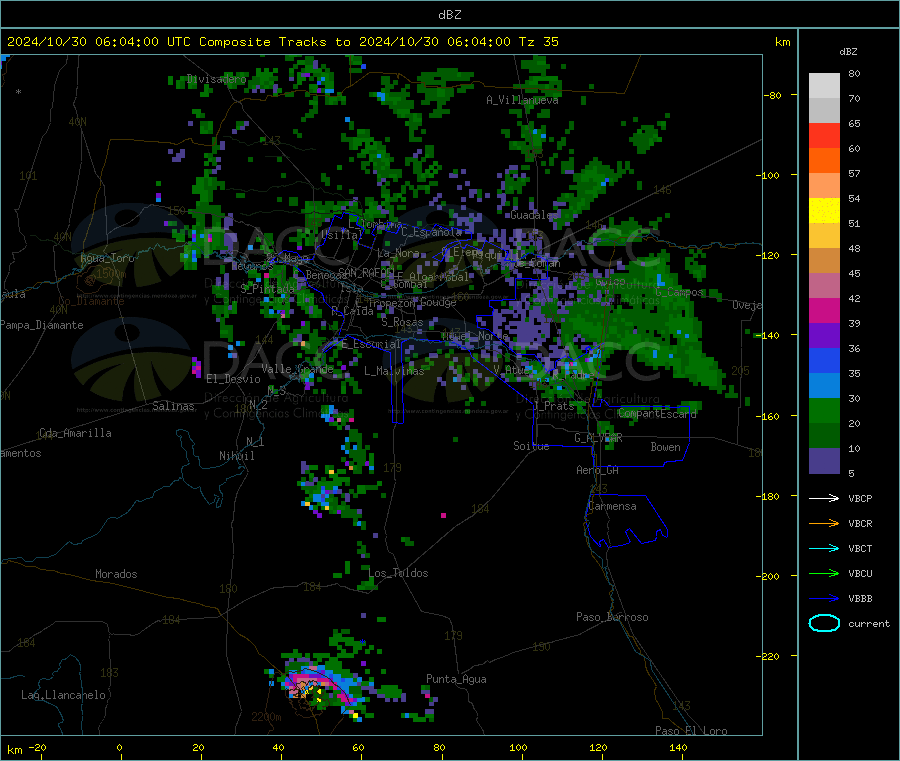This screenshot has height=761, width=900.
Task: Click the 'Bowen' map label
Action: 665,447
